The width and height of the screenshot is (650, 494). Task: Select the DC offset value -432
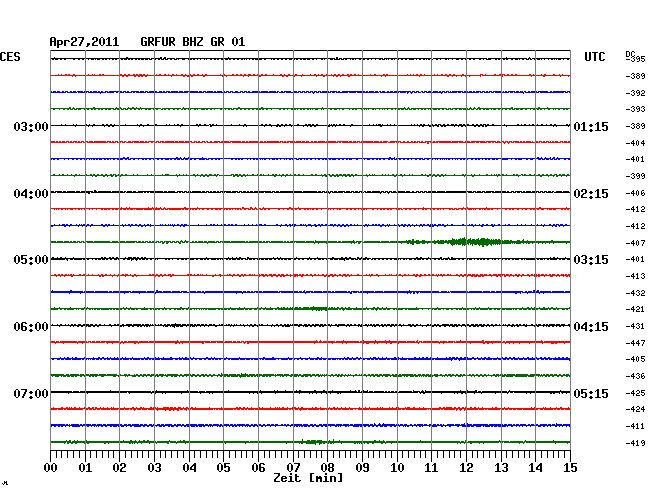(635, 293)
